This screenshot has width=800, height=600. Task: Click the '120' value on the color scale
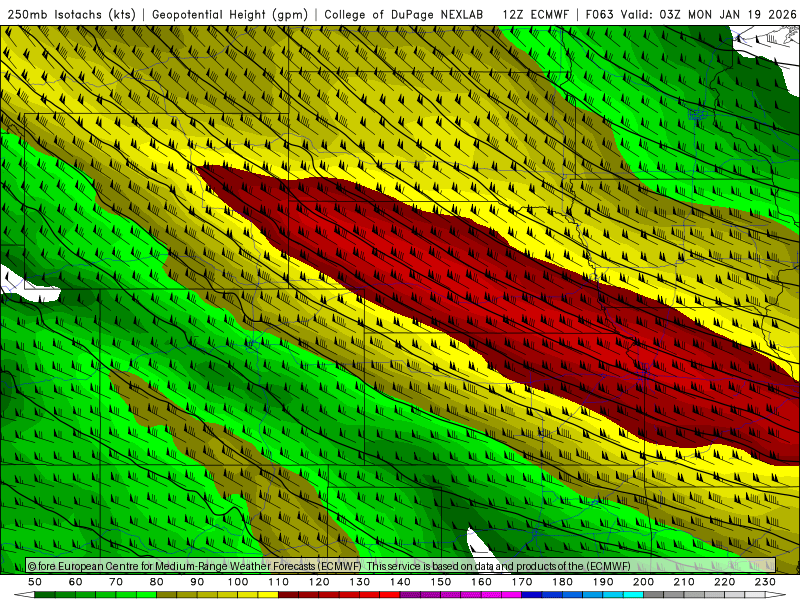[x=319, y=582]
